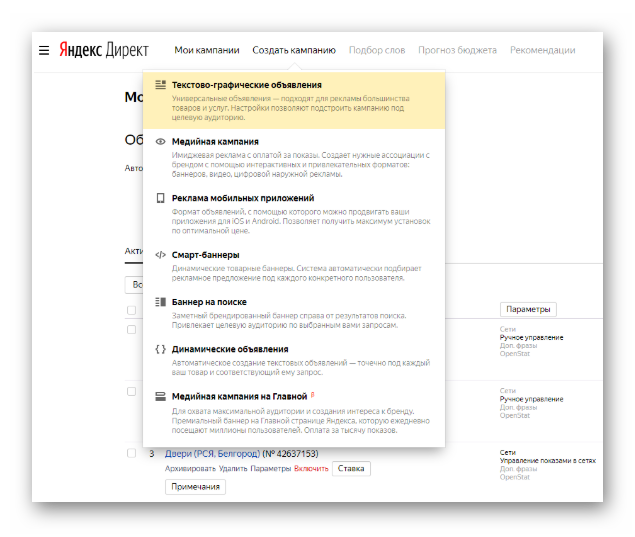This screenshot has width=635, height=537.
Task: Open the hamburger menu icon
Action: (x=44, y=50)
